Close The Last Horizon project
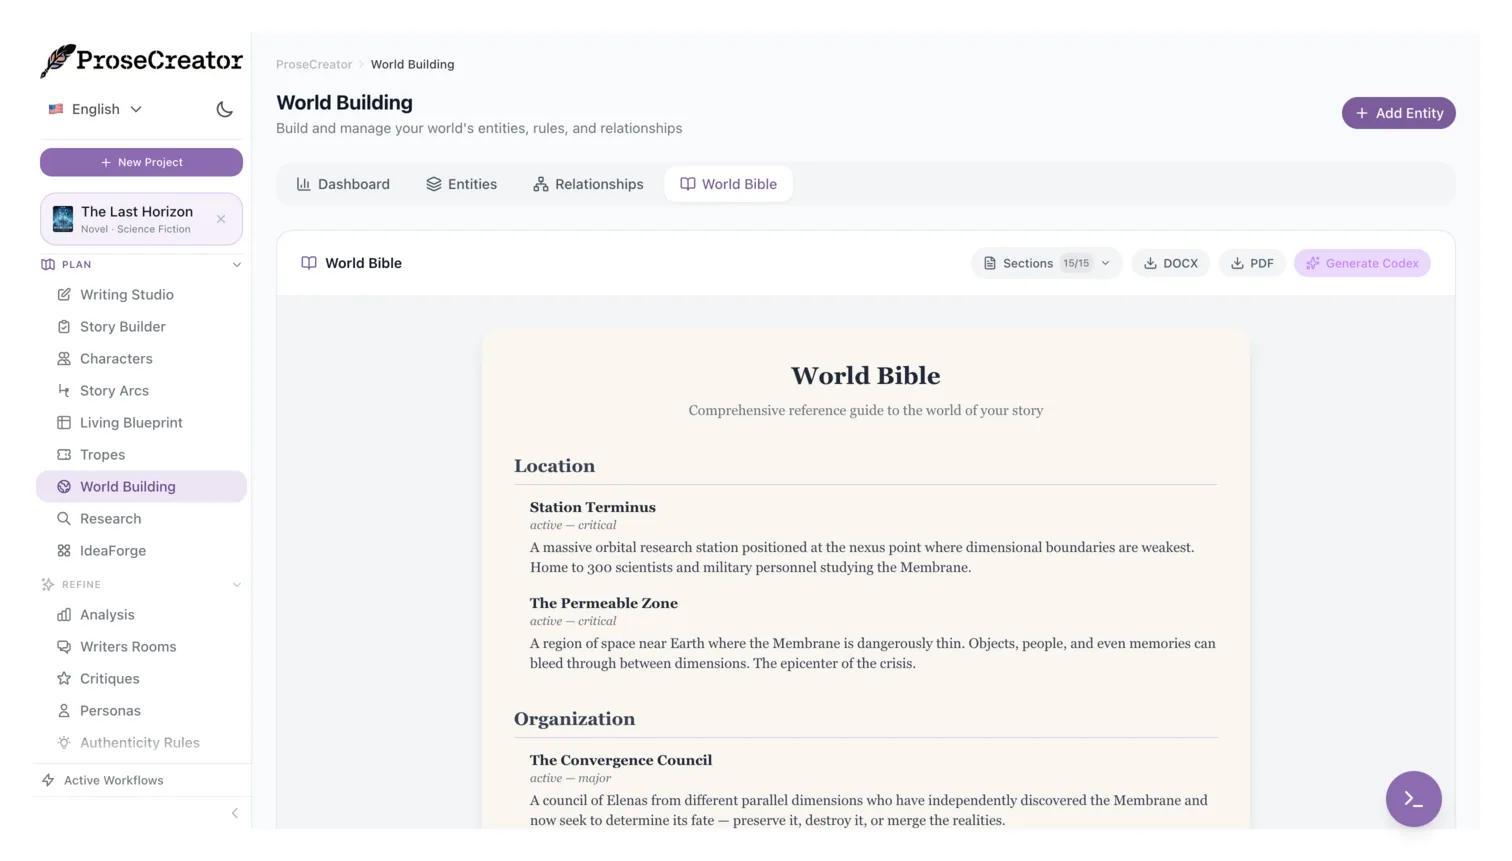Screen dimensions: 1512x861 [x=221, y=219]
